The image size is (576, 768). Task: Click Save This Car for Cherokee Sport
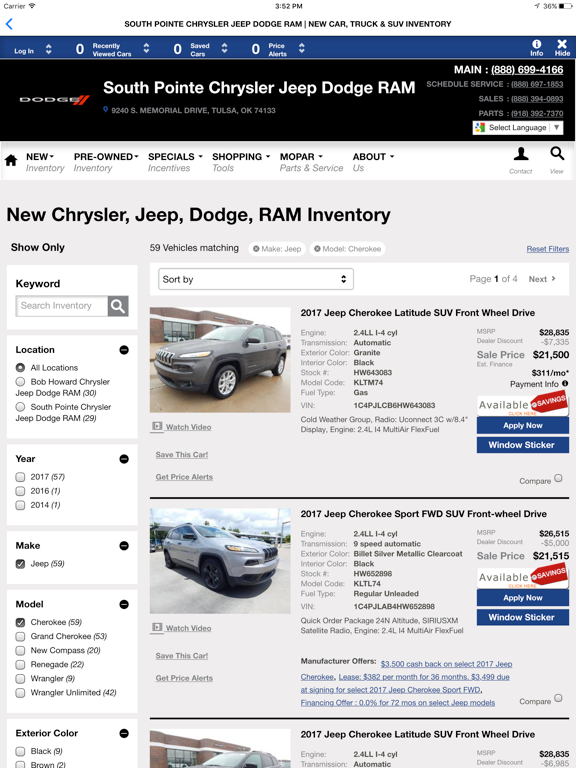tap(182, 655)
